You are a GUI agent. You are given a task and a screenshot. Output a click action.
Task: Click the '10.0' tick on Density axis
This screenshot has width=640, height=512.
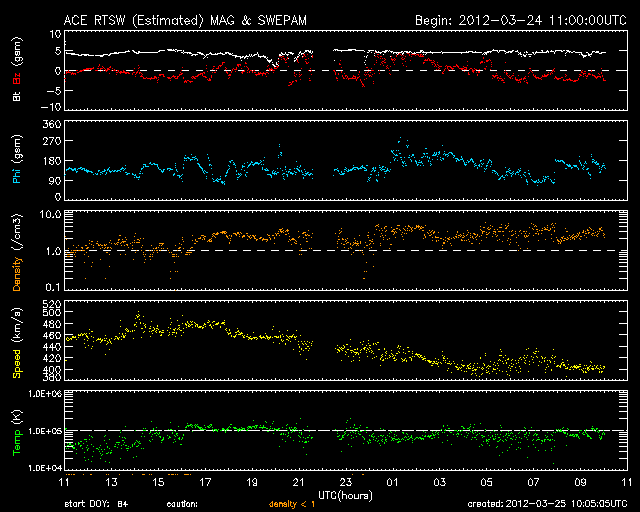coord(50,214)
